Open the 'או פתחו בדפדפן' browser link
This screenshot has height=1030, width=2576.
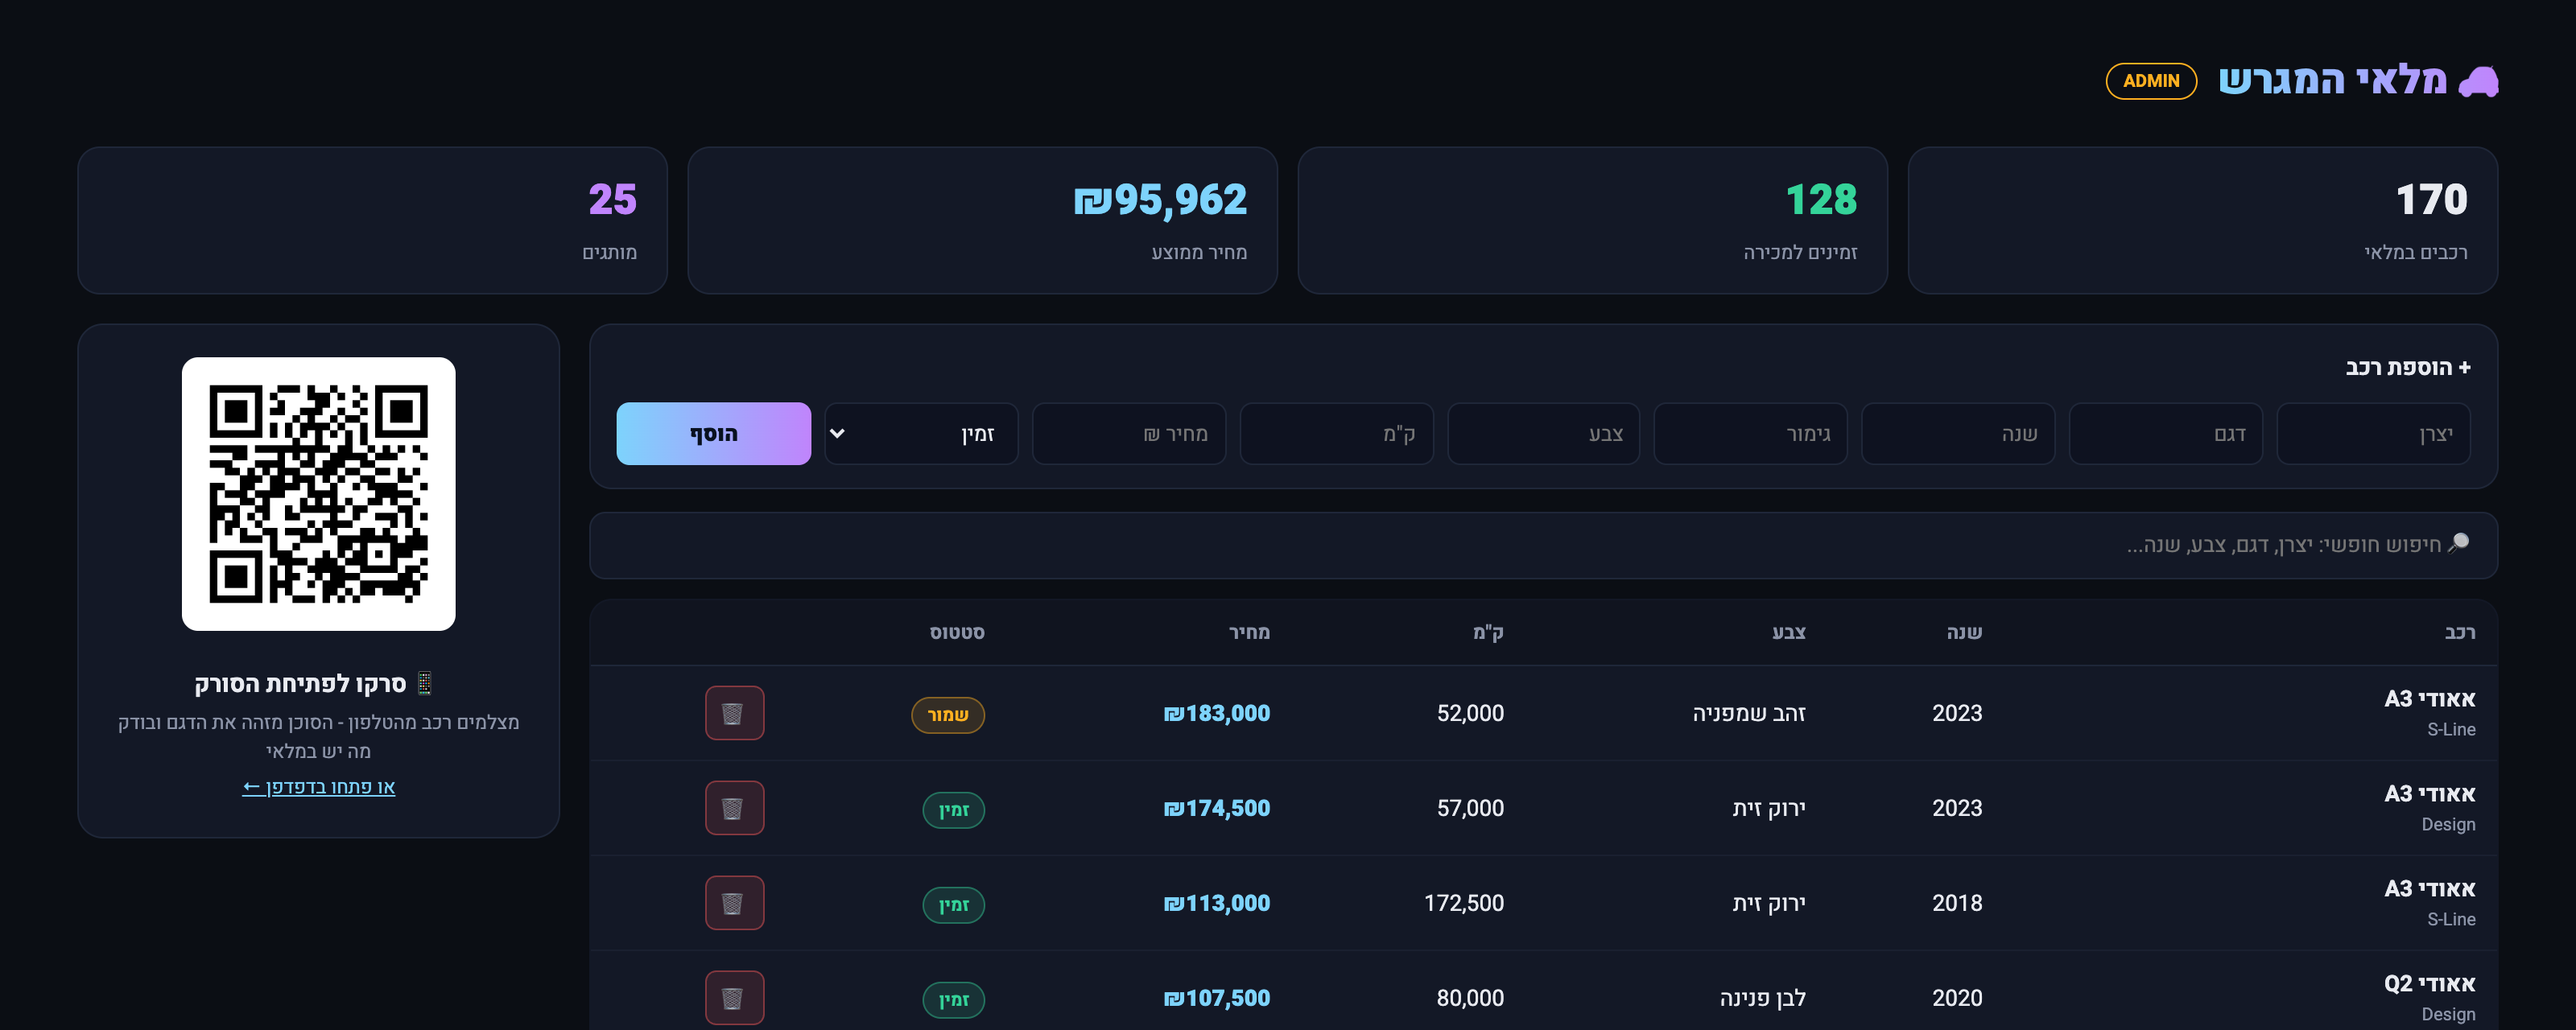(318, 787)
